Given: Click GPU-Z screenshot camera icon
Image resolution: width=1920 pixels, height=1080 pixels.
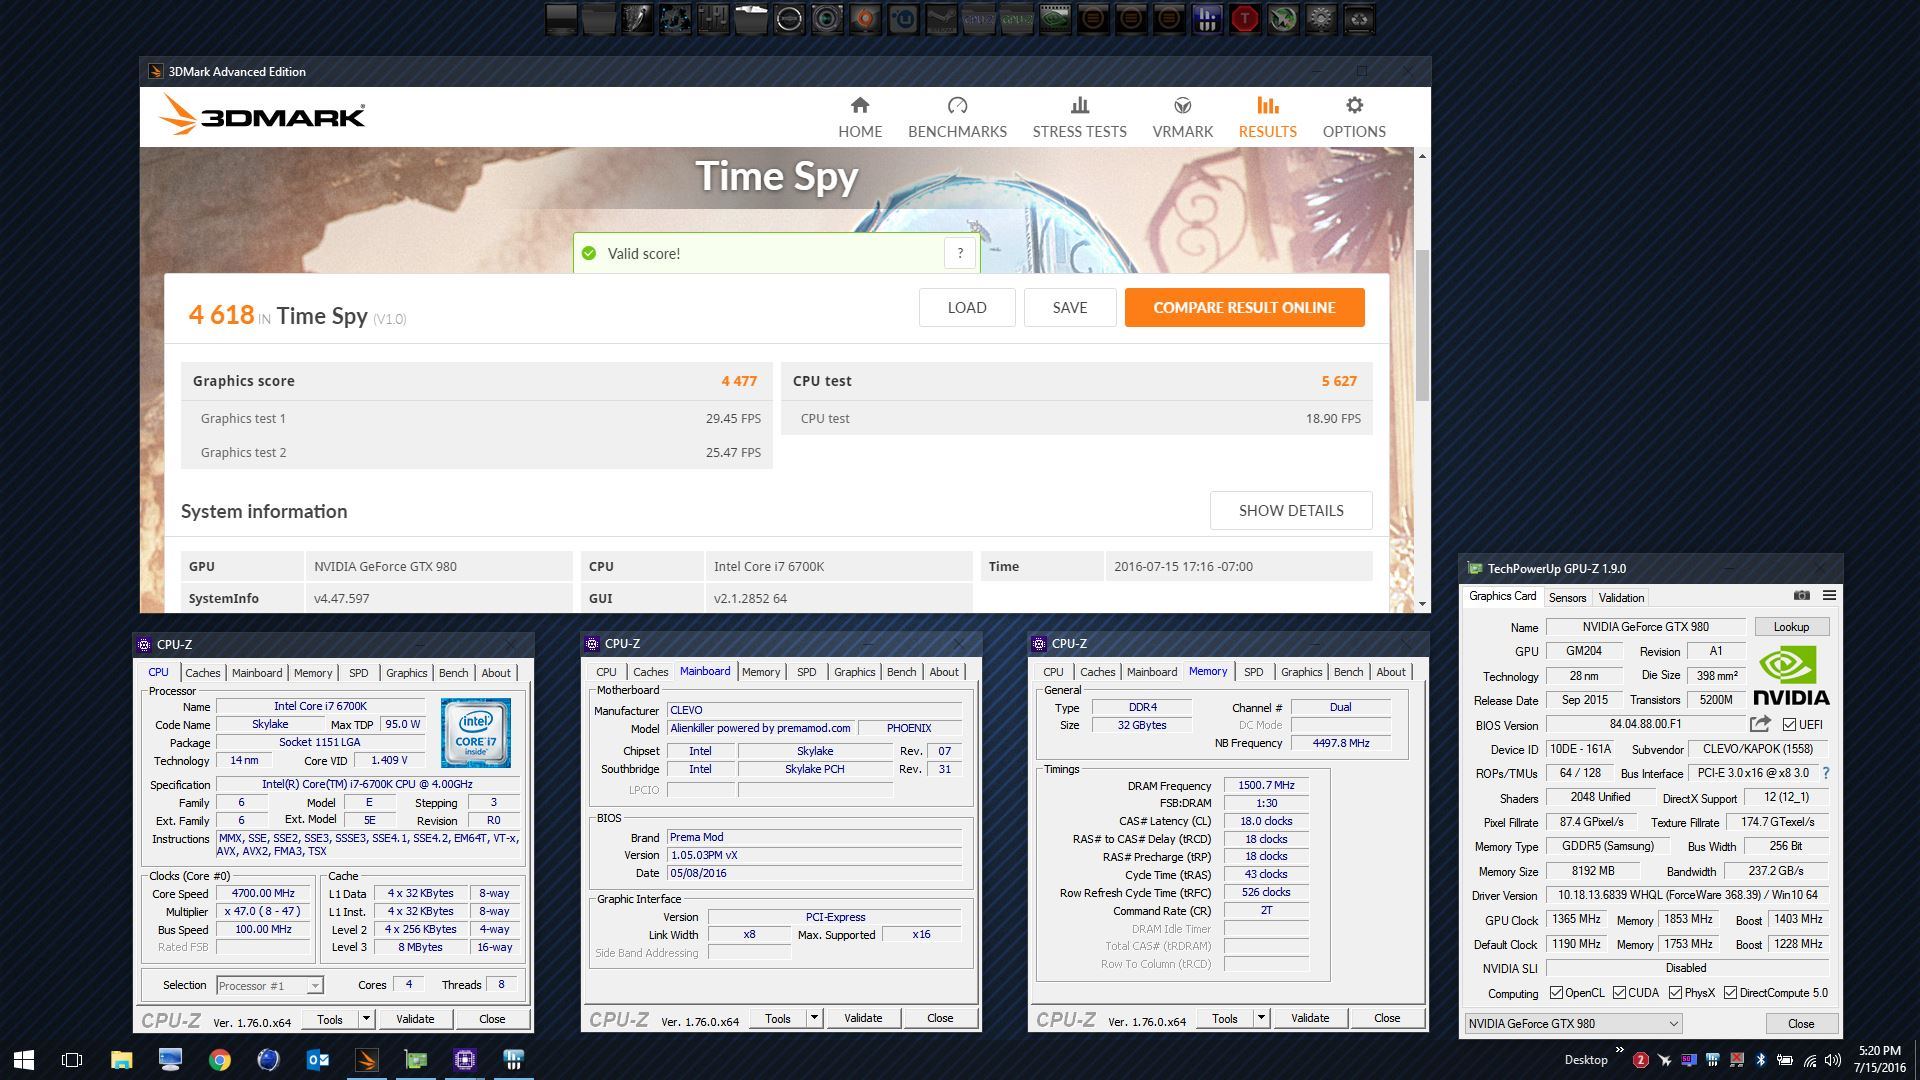Looking at the screenshot, I should [x=1801, y=595].
